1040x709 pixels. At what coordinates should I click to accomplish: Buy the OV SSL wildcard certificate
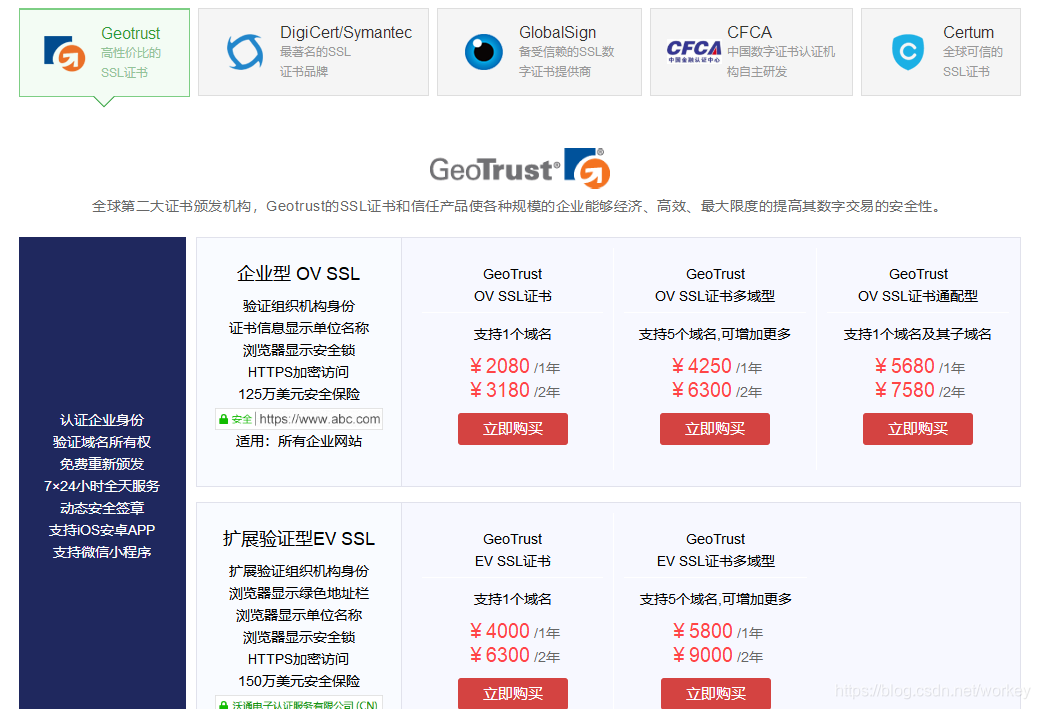pos(918,429)
